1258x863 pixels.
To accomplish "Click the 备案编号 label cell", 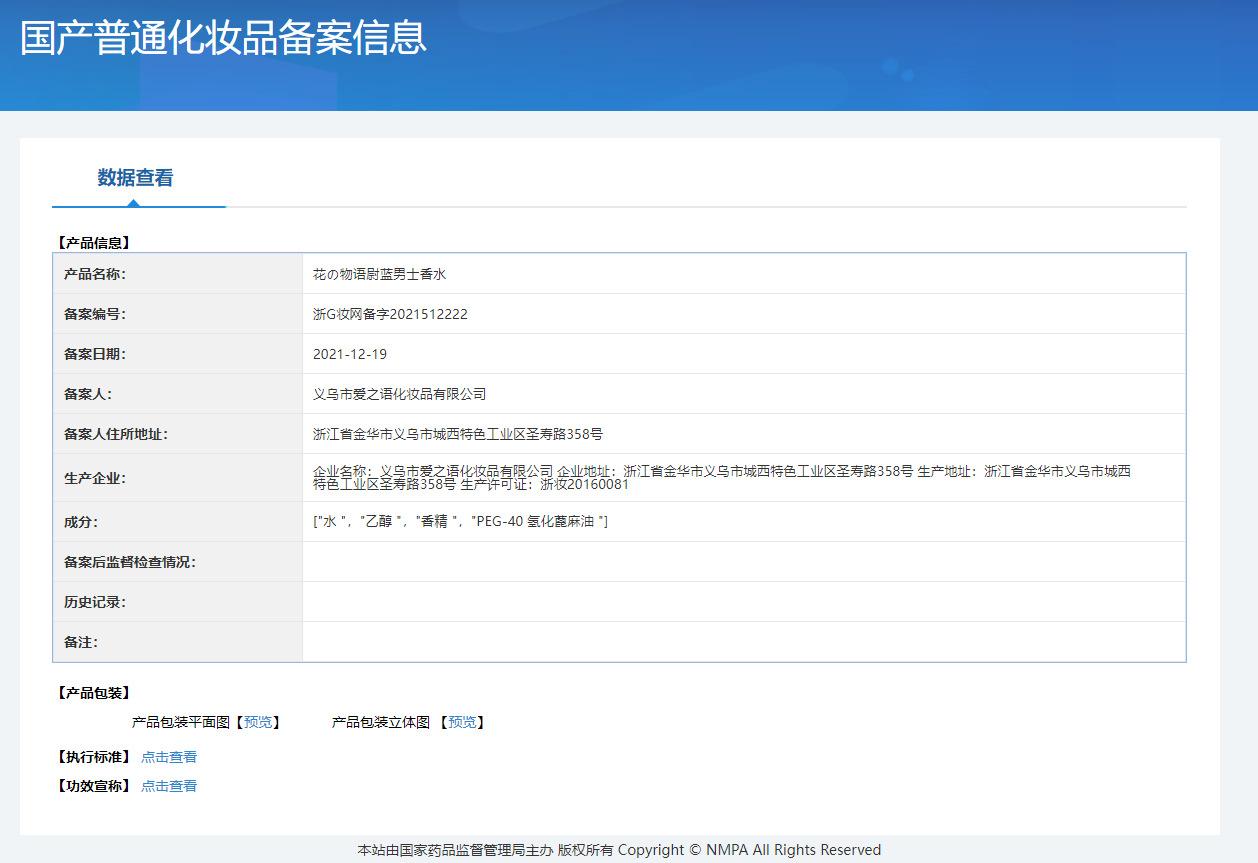I will point(178,314).
